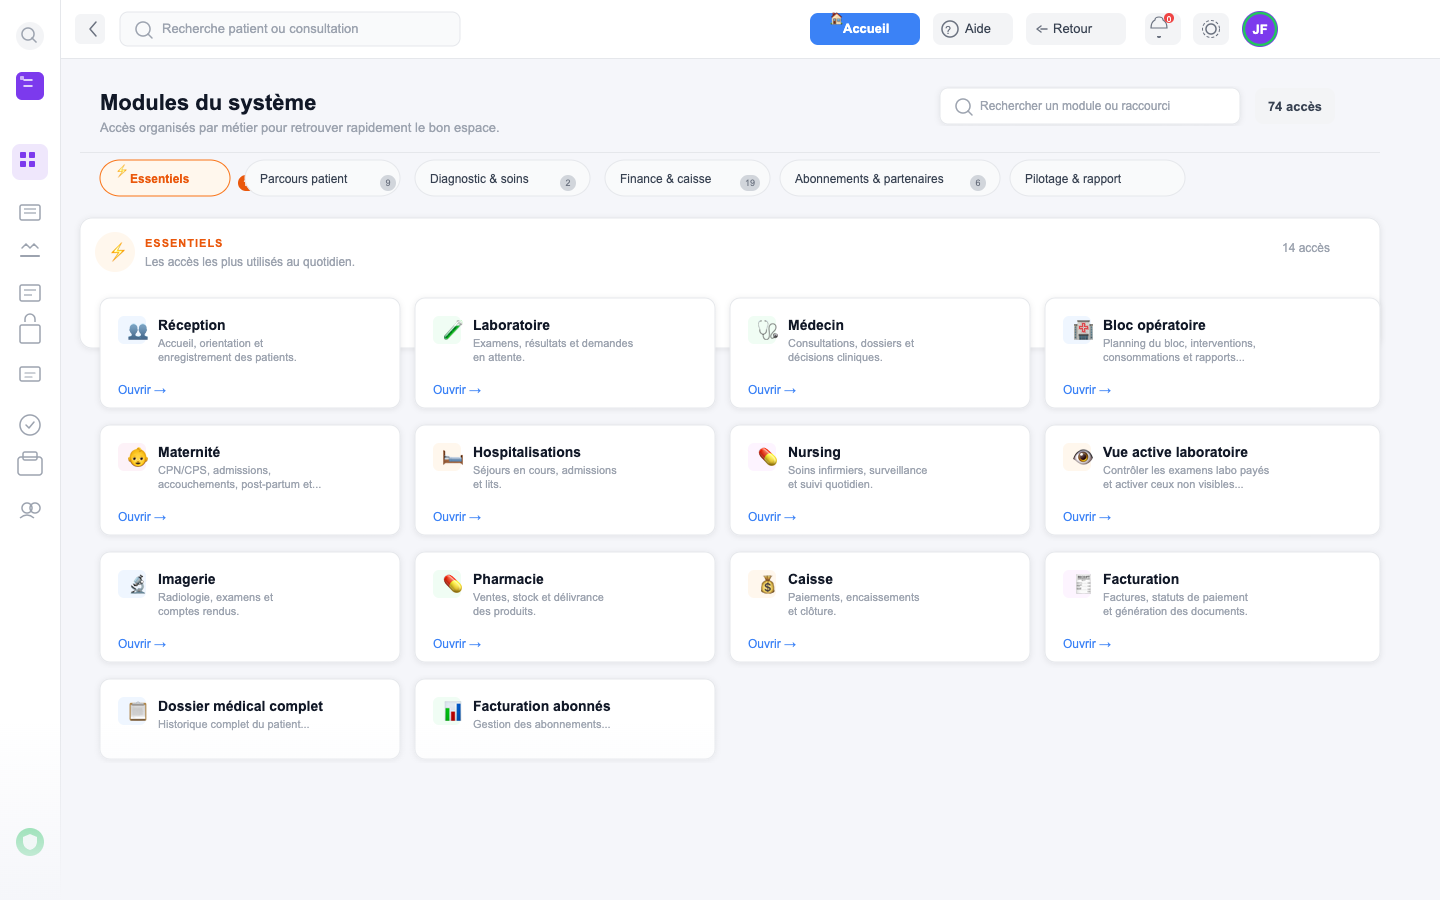Click the Imagerie microscope icon

click(133, 584)
